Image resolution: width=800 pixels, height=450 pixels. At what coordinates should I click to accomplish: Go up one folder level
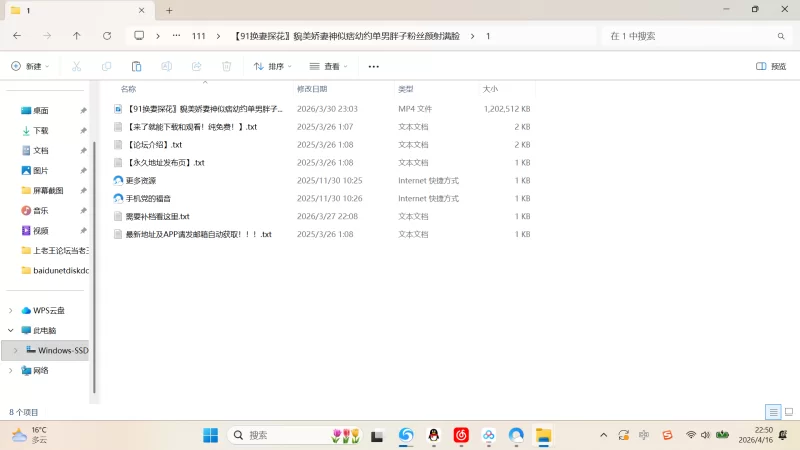pos(77,36)
